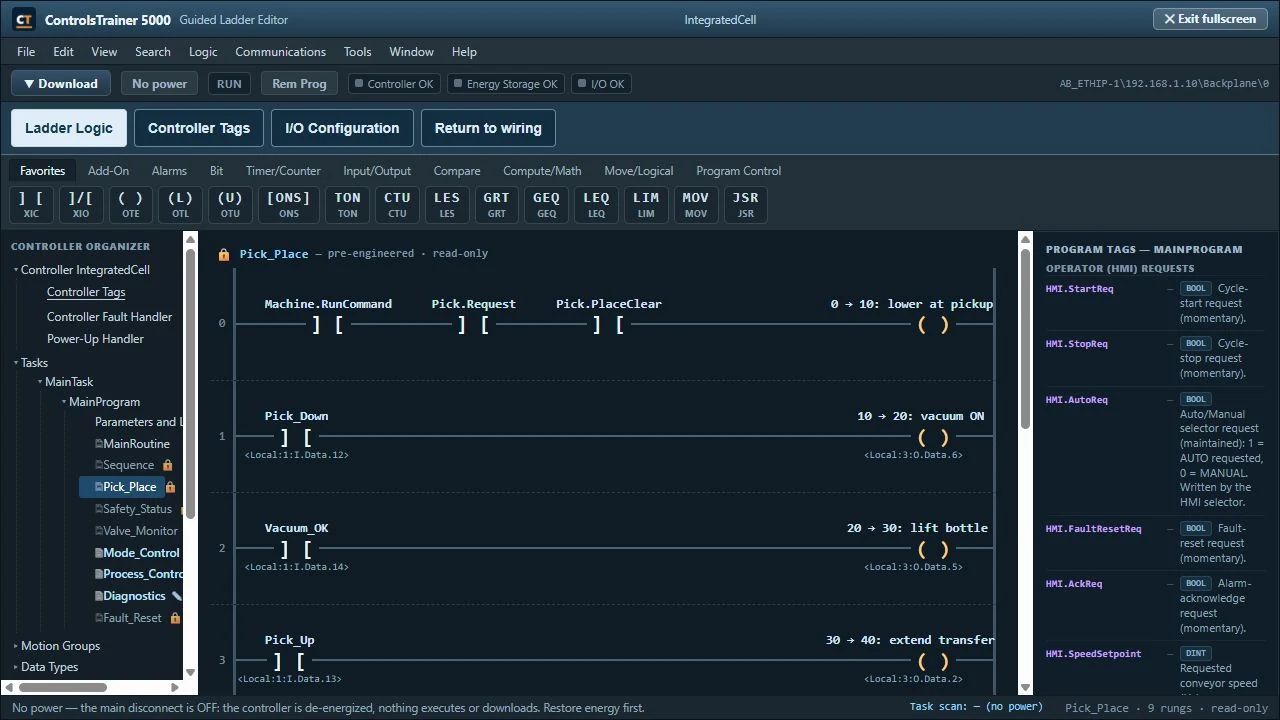
Task: Collapse the Tasks tree node
Action: click(x=16, y=363)
